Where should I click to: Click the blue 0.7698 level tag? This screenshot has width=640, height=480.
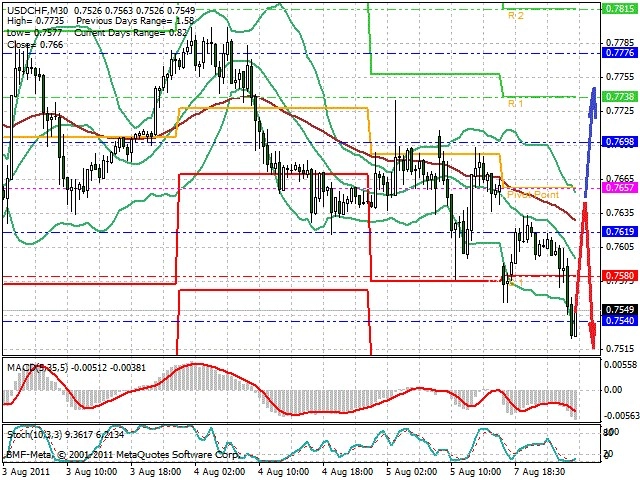(x=620, y=142)
